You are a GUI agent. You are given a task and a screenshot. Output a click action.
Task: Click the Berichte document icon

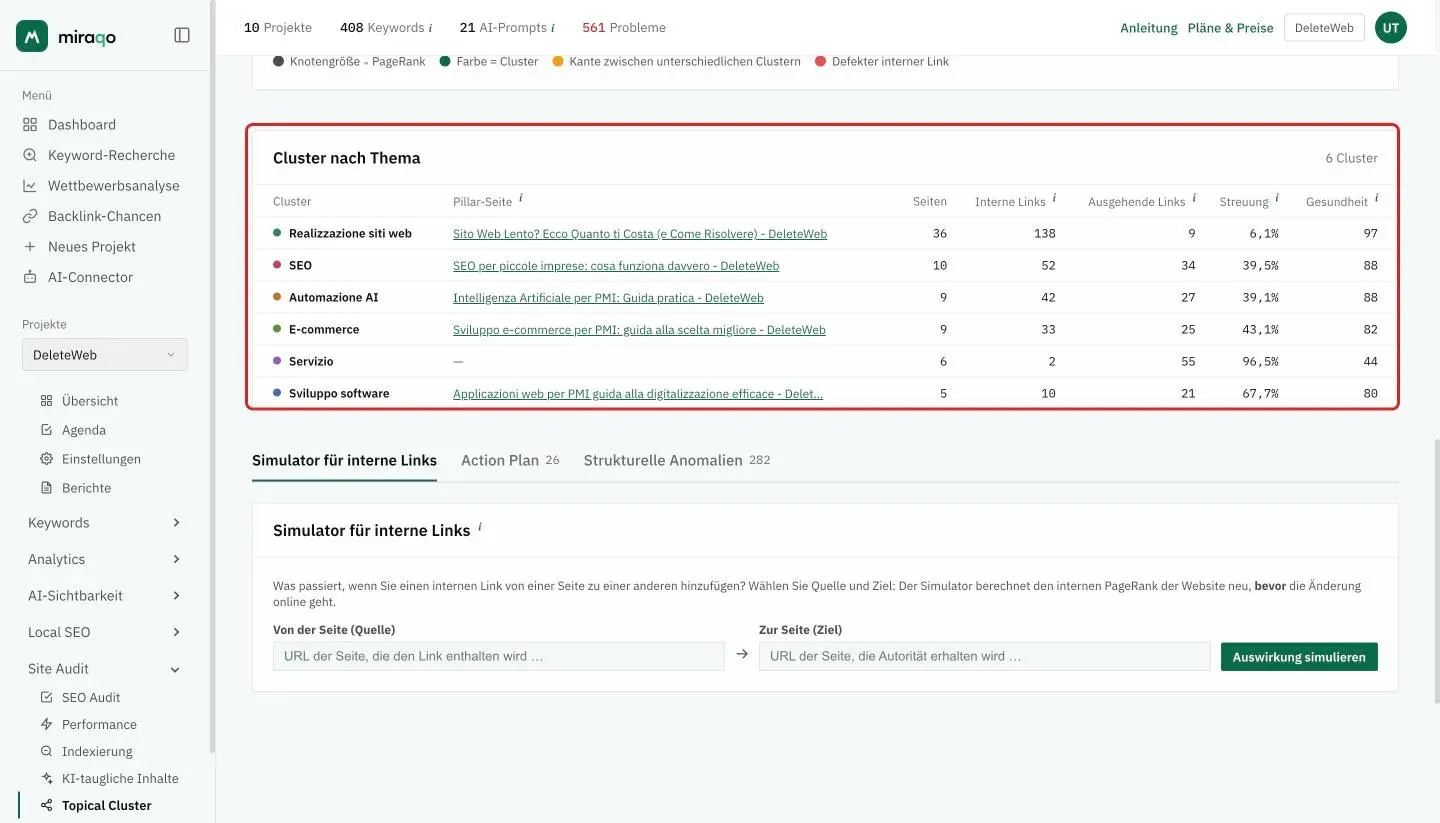pyautogui.click(x=46, y=488)
